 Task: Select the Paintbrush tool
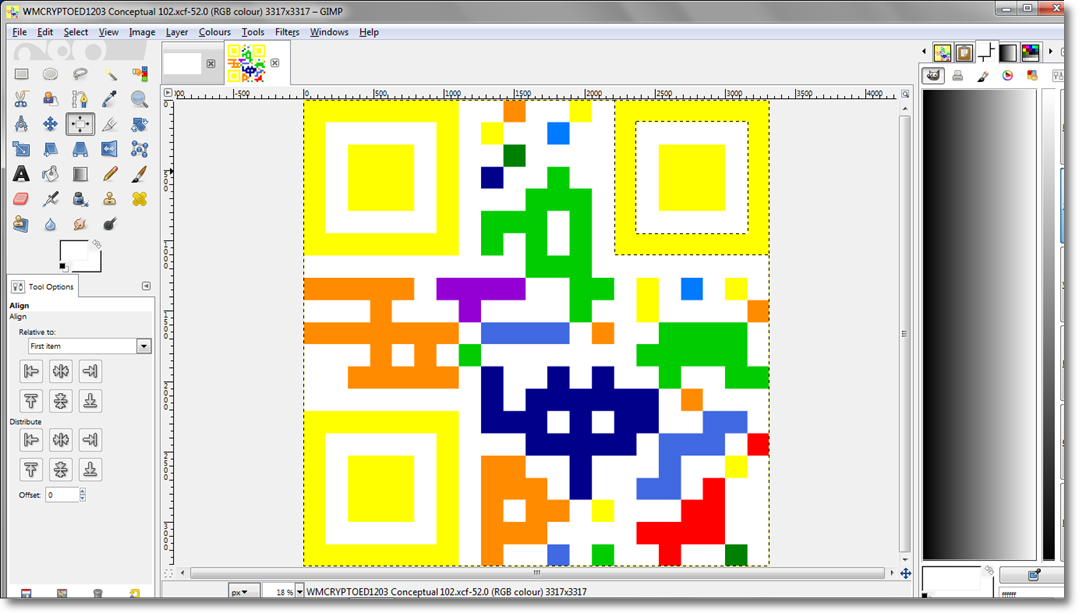click(139, 174)
